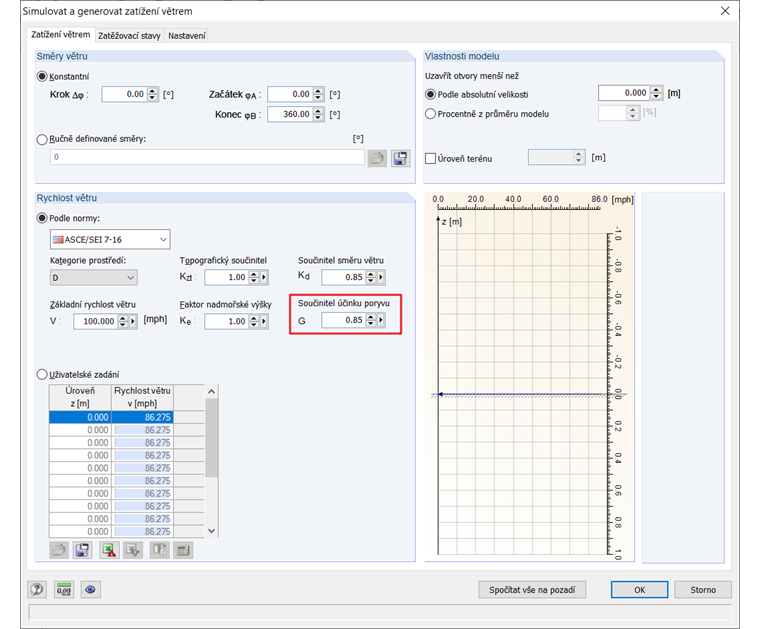Click the Spočítat vše na pozadí button
760x629 pixels.
point(532,590)
